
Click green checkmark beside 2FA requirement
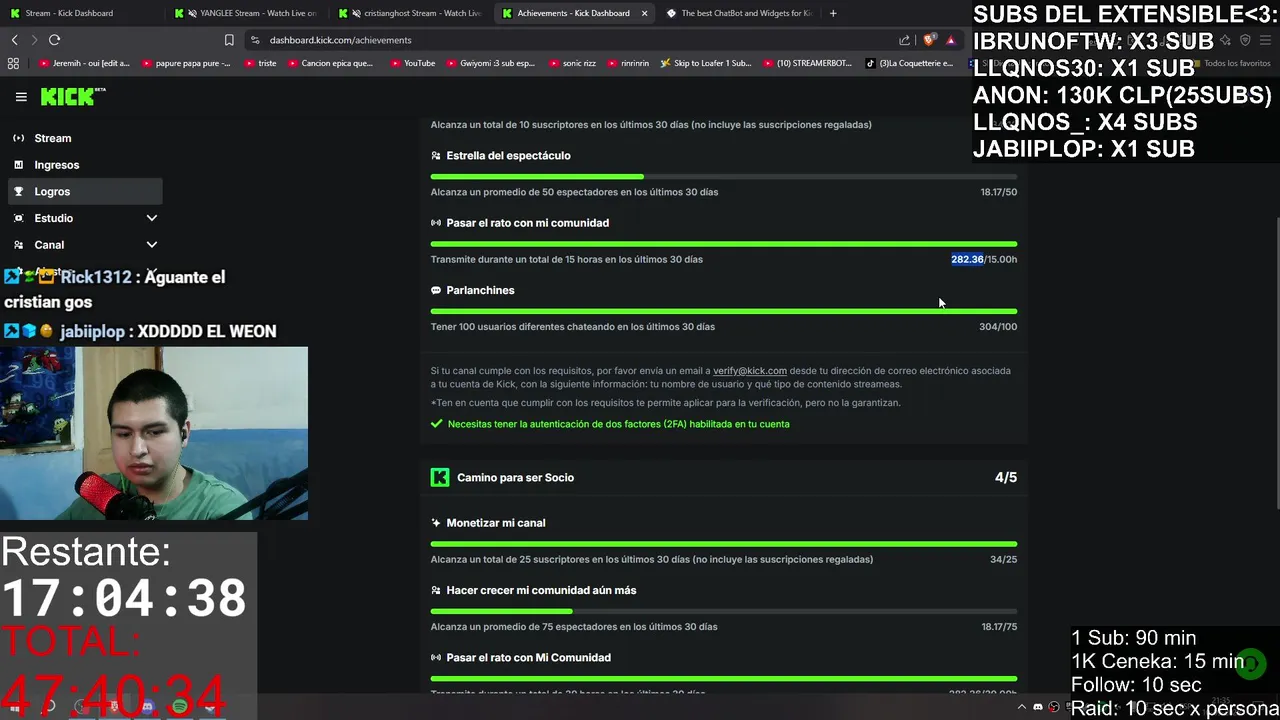[x=437, y=424]
